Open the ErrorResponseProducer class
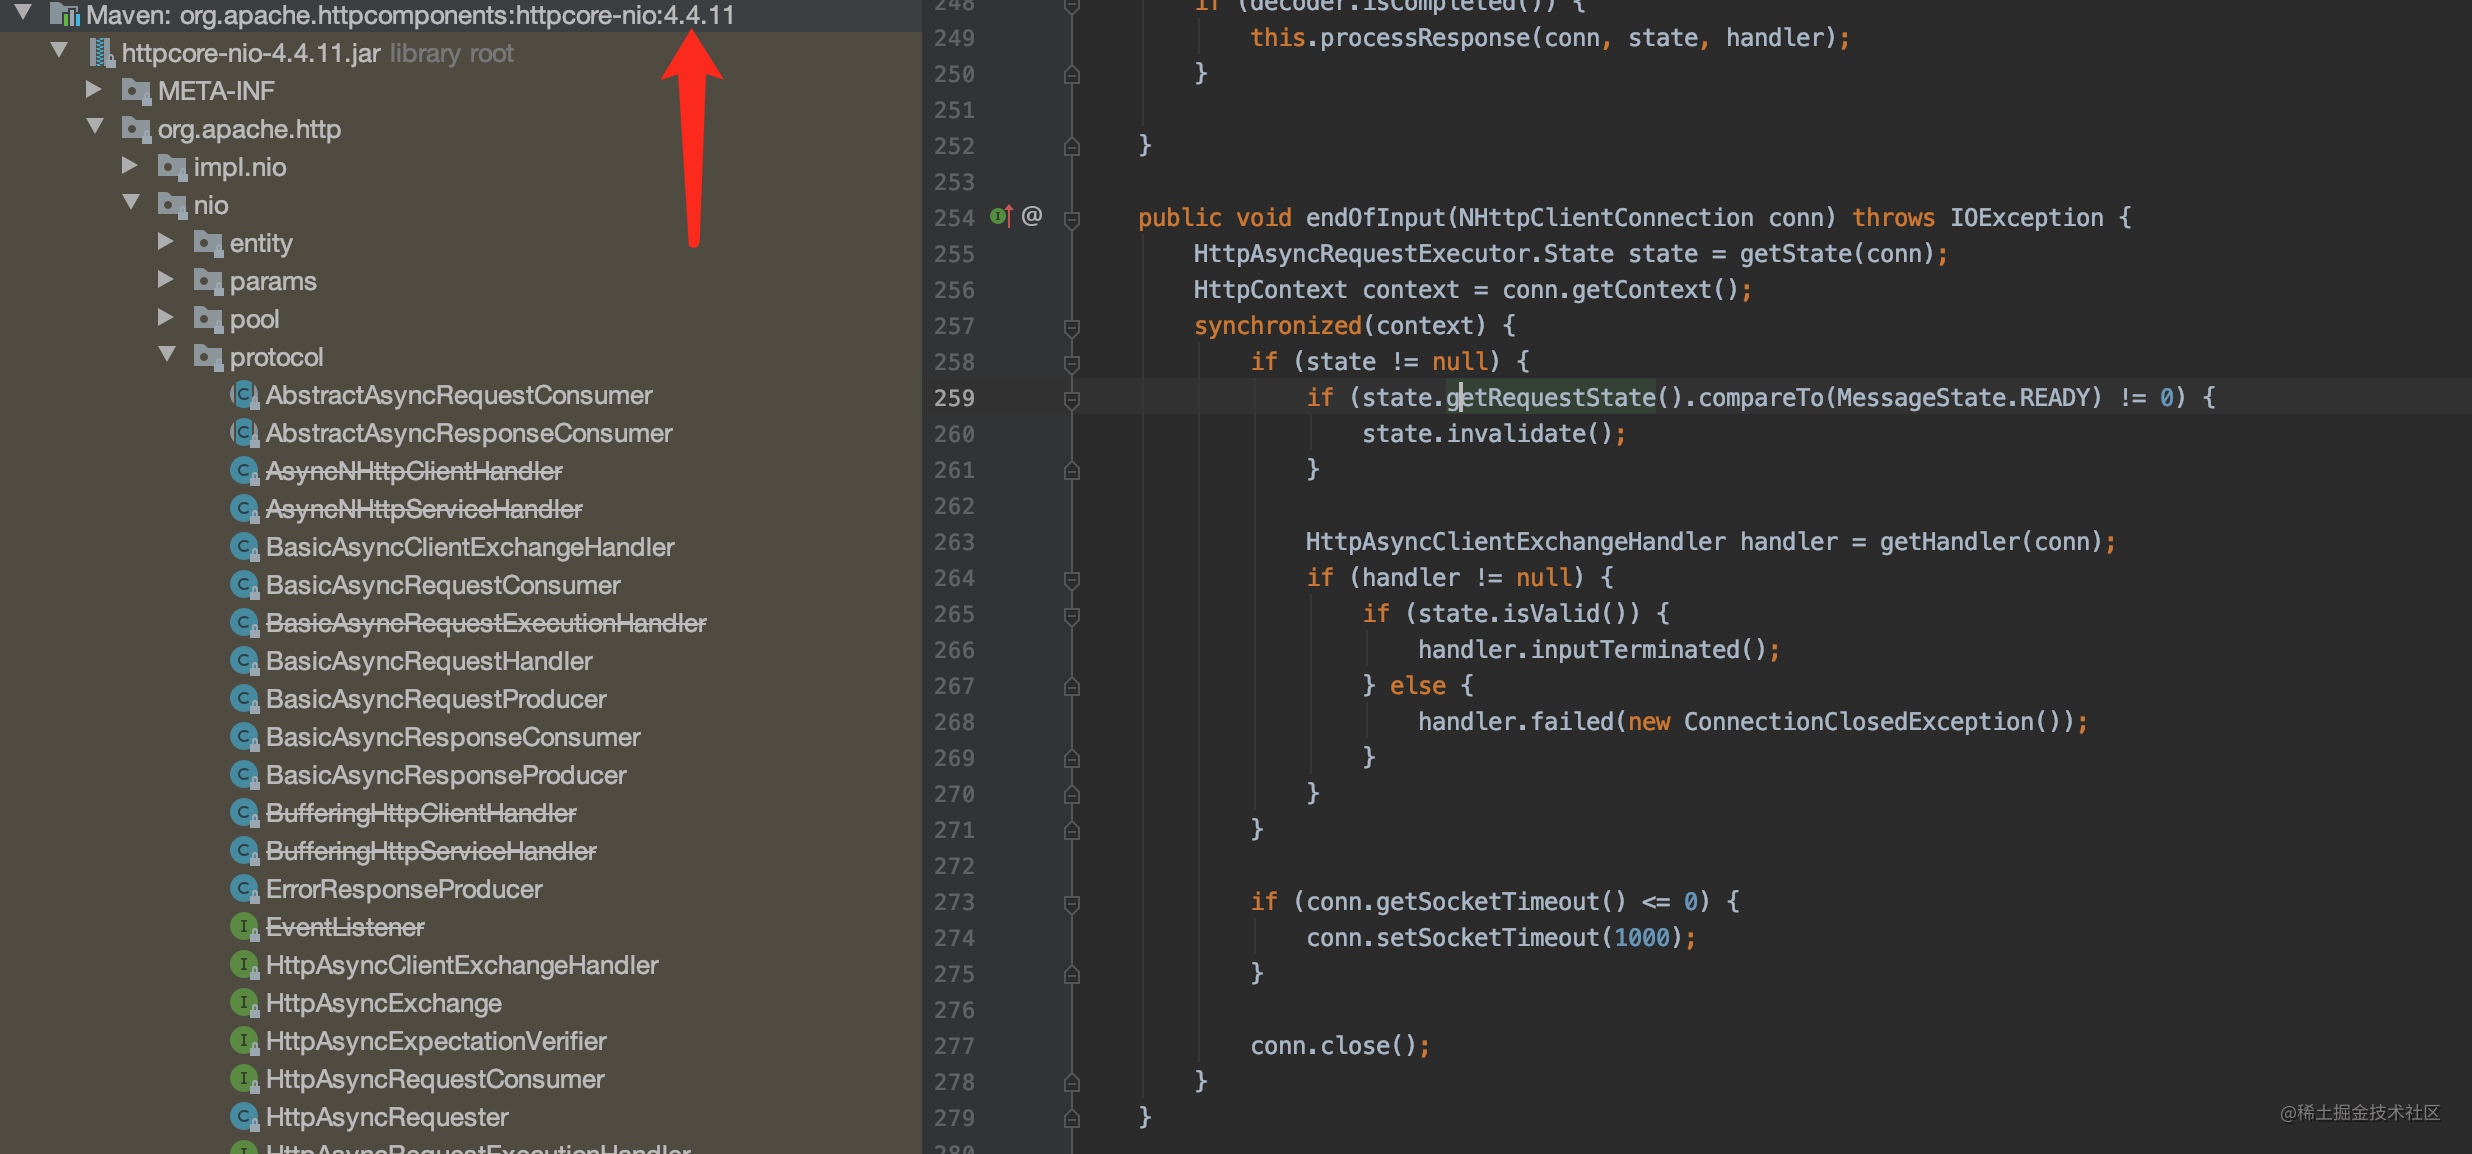This screenshot has width=2472, height=1154. (x=404, y=889)
